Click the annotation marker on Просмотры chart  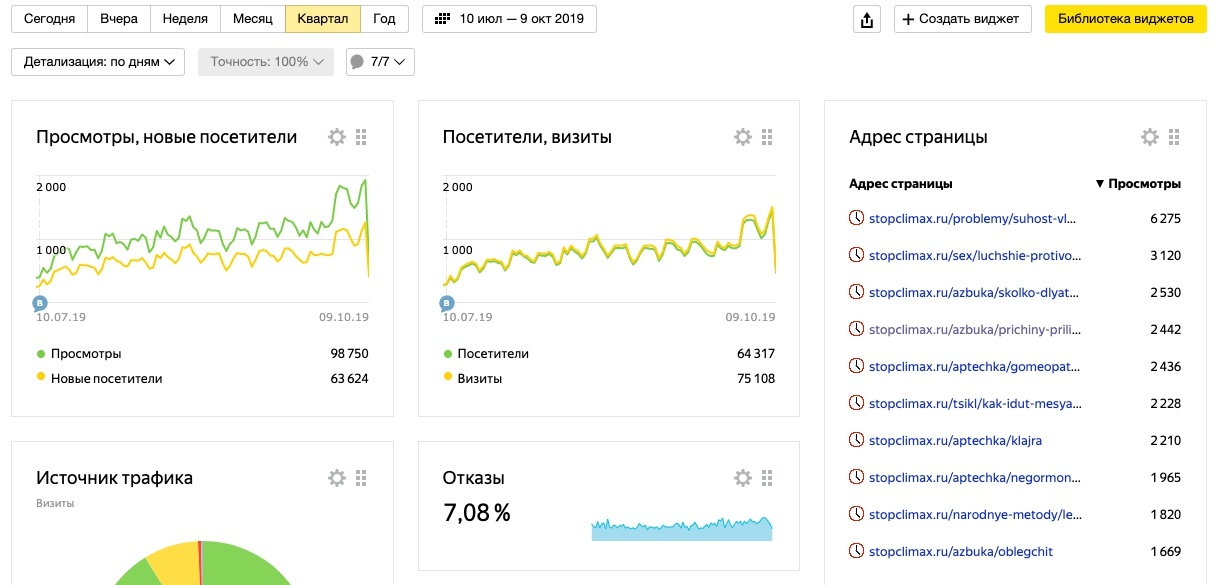tap(40, 302)
